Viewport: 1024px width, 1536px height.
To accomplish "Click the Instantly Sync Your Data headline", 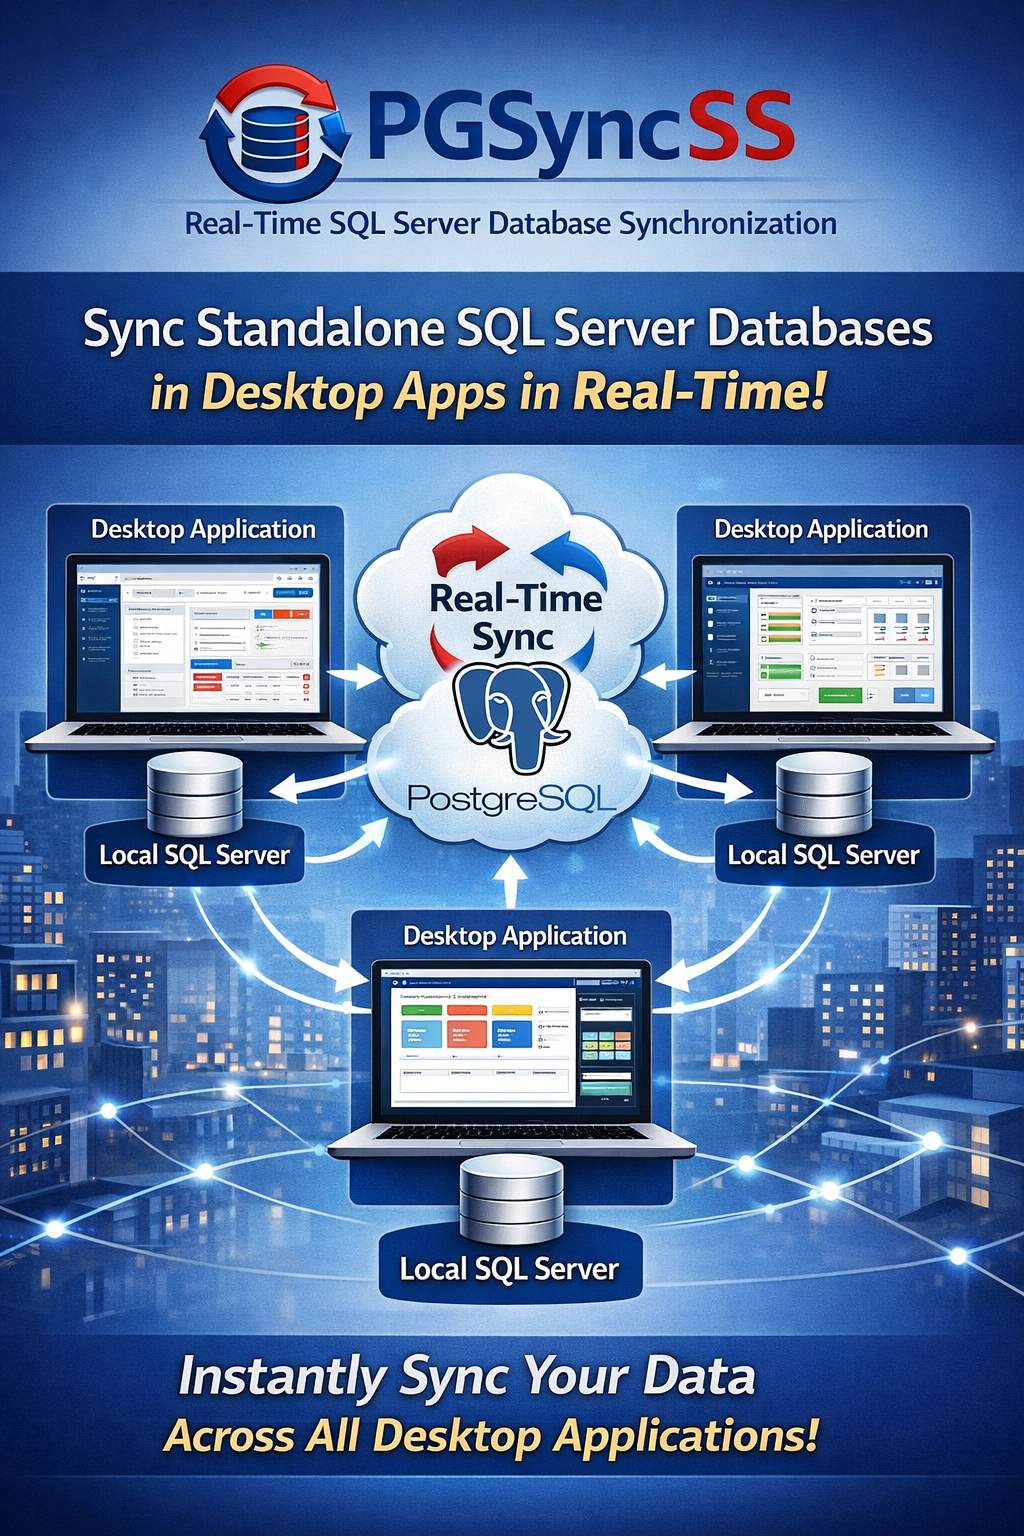I will (x=467, y=1376).
